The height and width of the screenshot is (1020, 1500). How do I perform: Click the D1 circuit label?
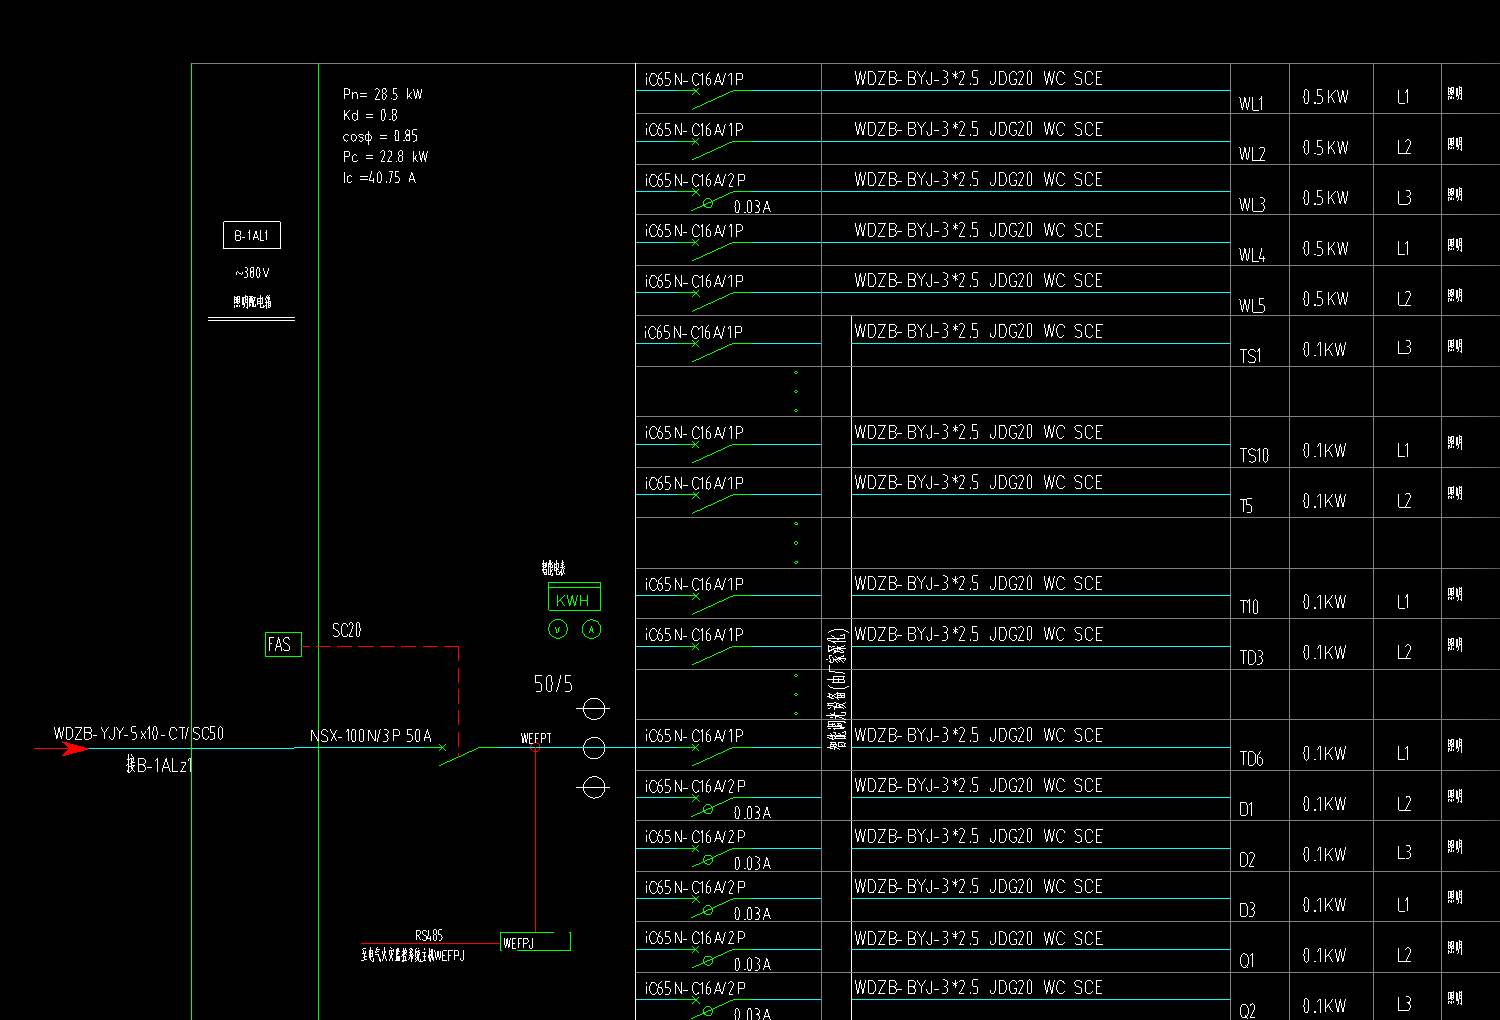click(1246, 810)
